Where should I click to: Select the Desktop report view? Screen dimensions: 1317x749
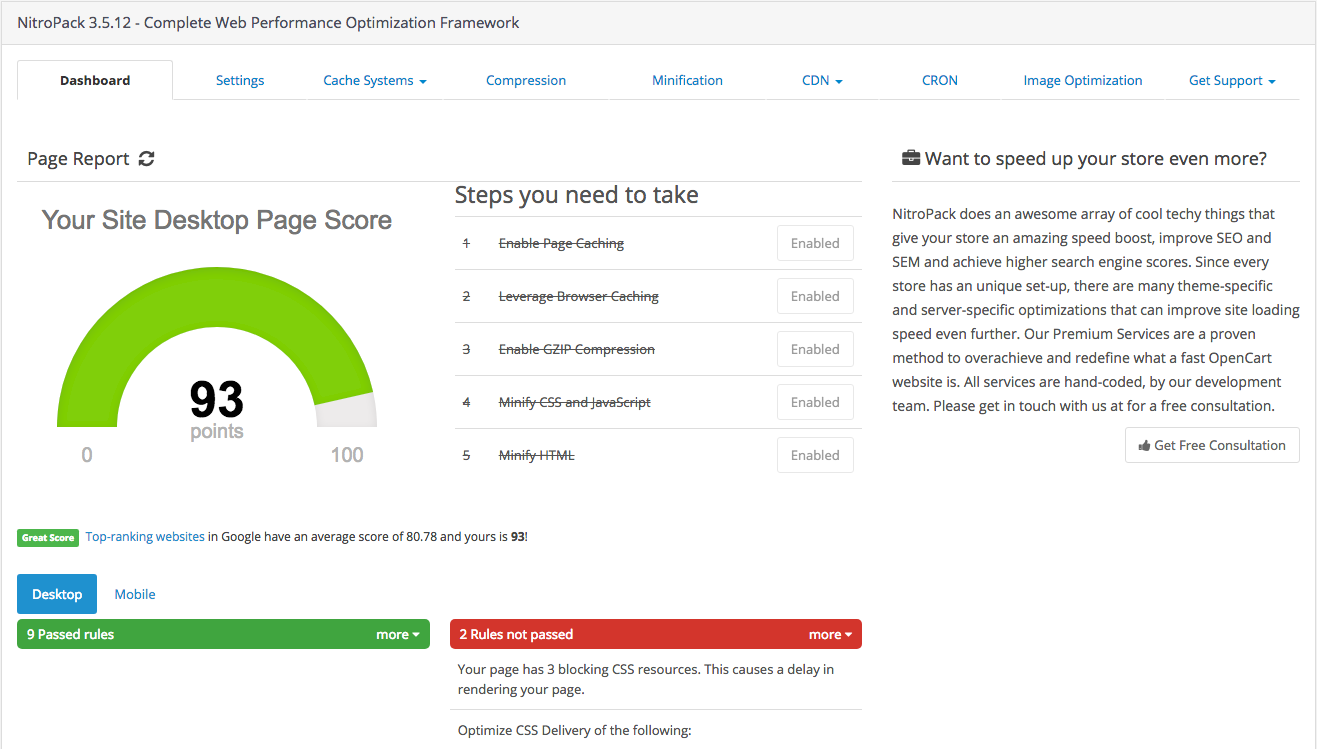pyautogui.click(x=57, y=594)
